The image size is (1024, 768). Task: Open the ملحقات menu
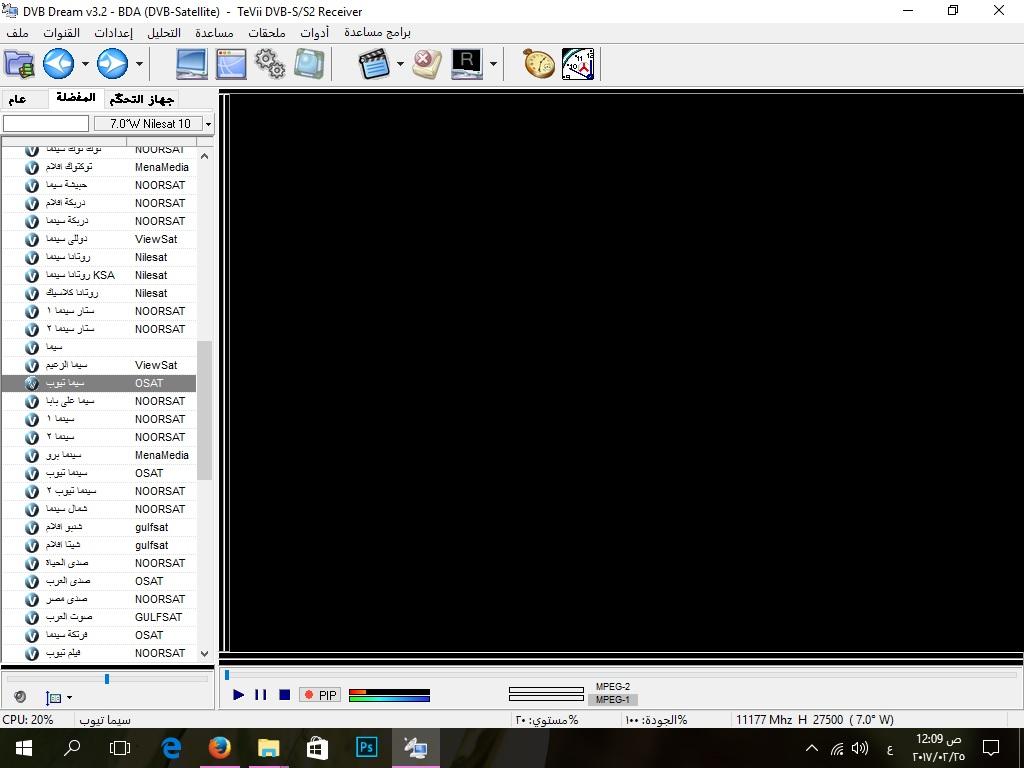266,33
